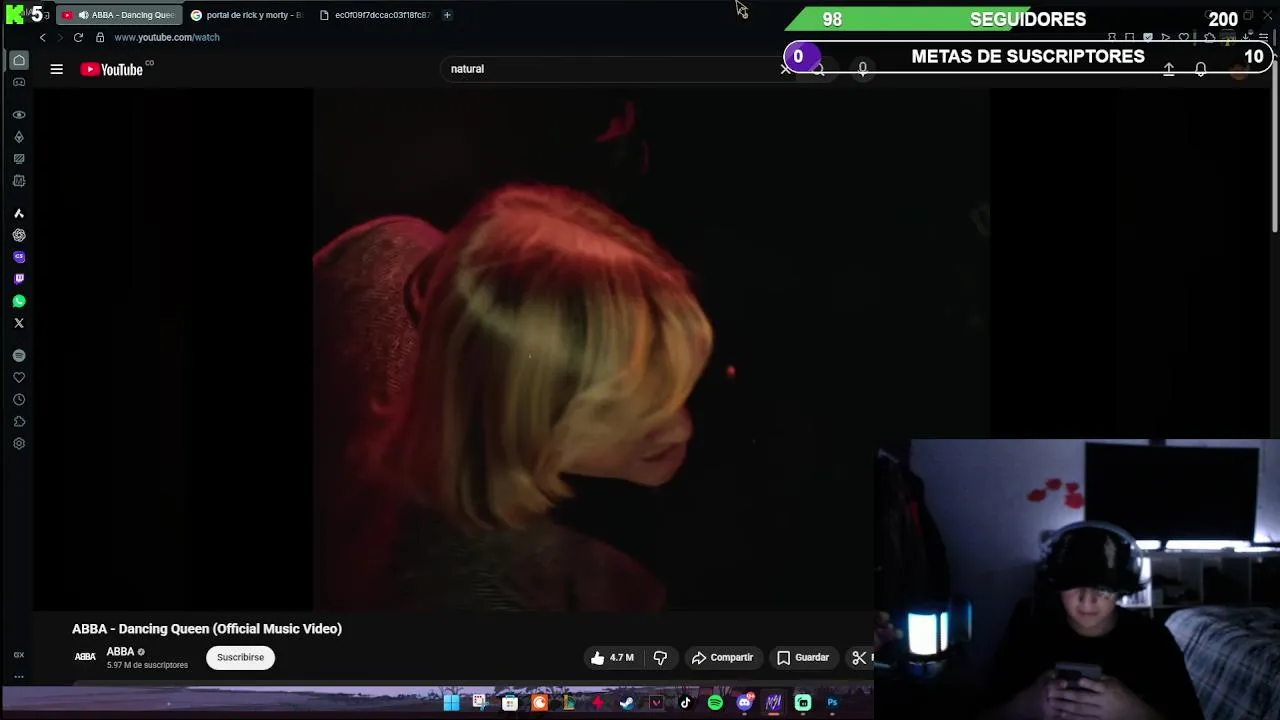Go back with the browser back arrow
This screenshot has height=720, width=1280.
pyautogui.click(x=42, y=37)
